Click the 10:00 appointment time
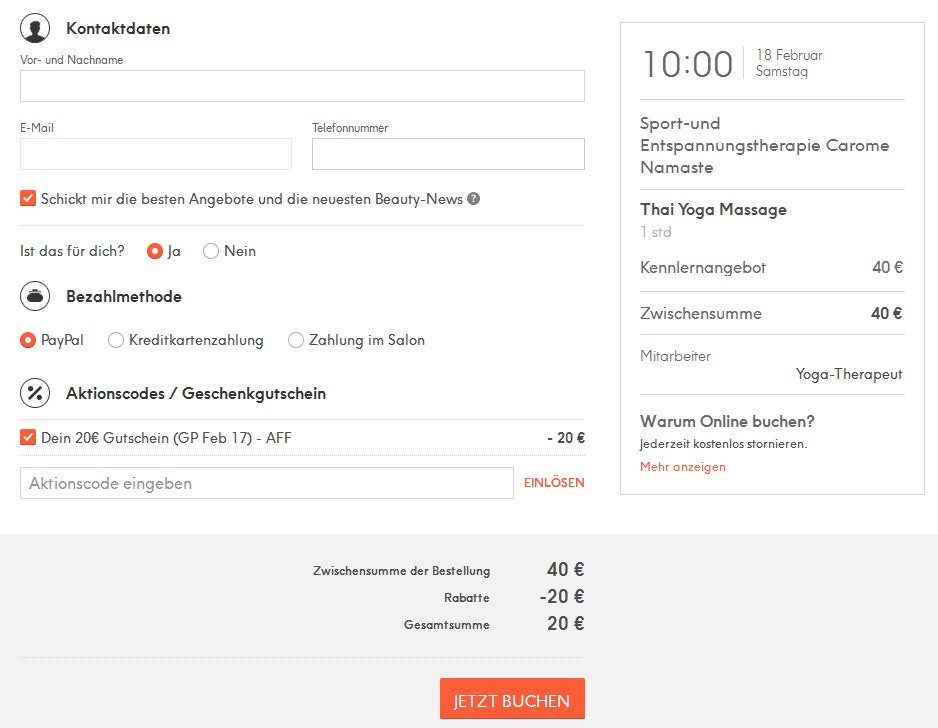Viewport: 938px width, 728px height. (x=688, y=65)
